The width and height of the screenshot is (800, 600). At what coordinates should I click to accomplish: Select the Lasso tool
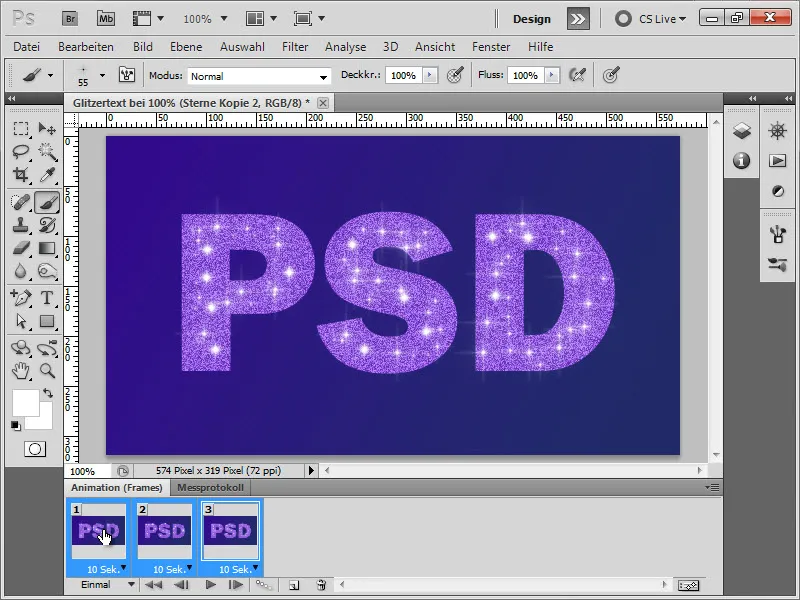[21, 152]
